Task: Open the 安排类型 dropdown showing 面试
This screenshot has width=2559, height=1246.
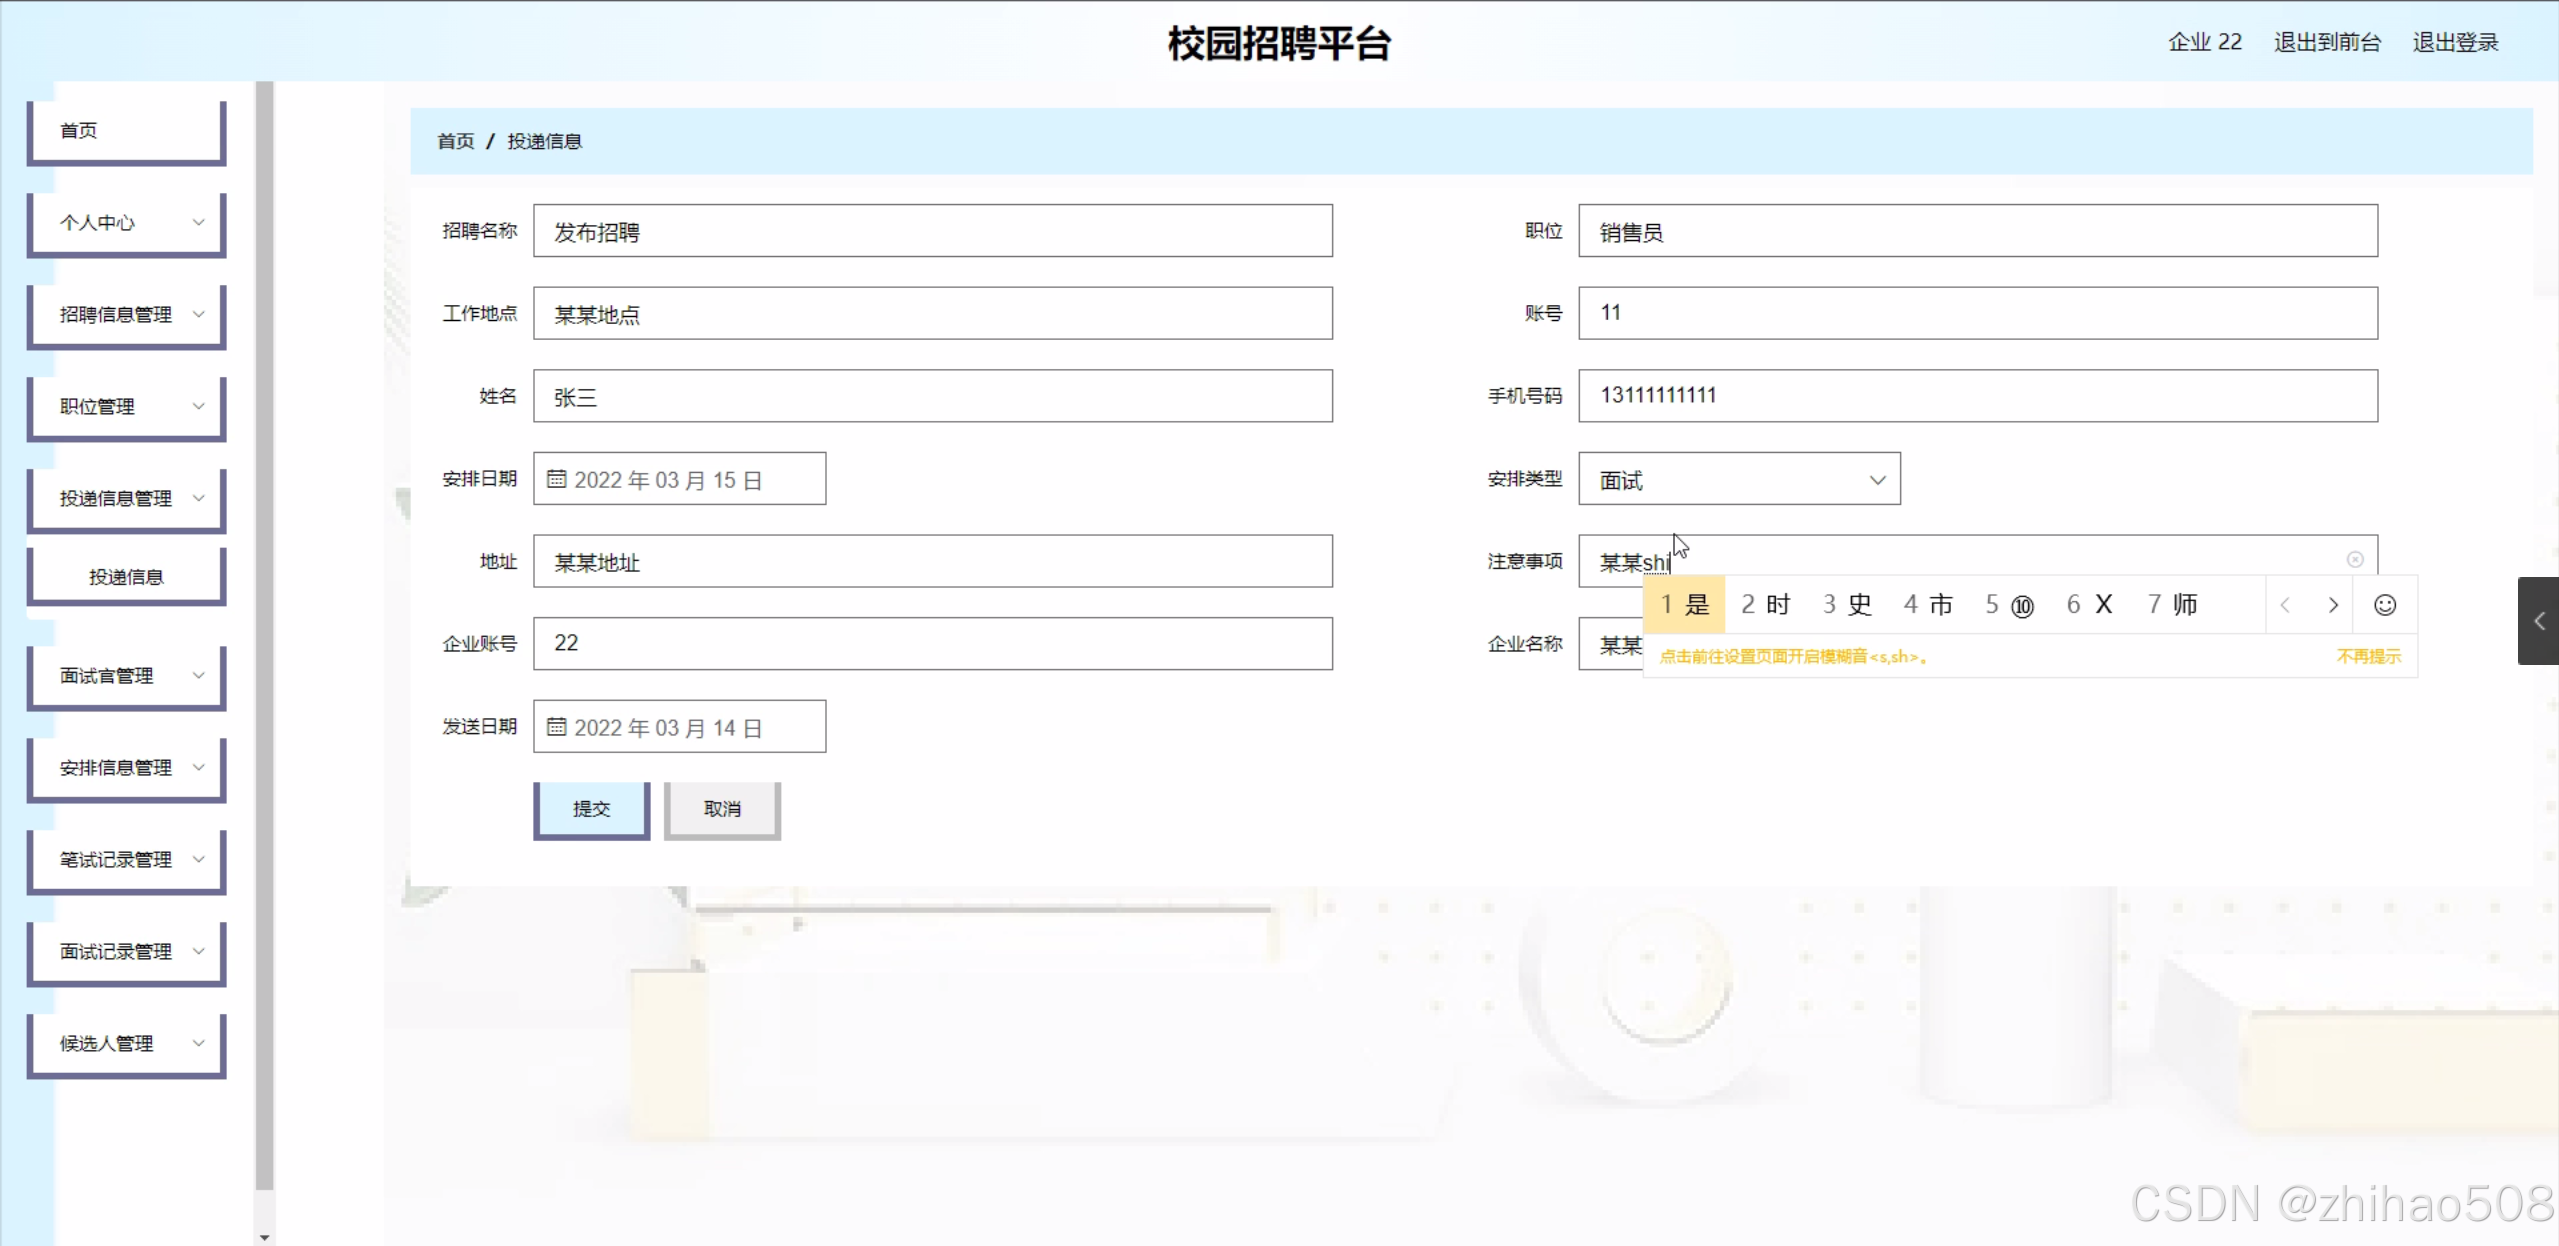Action: pyautogui.click(x=1739, y=479)
